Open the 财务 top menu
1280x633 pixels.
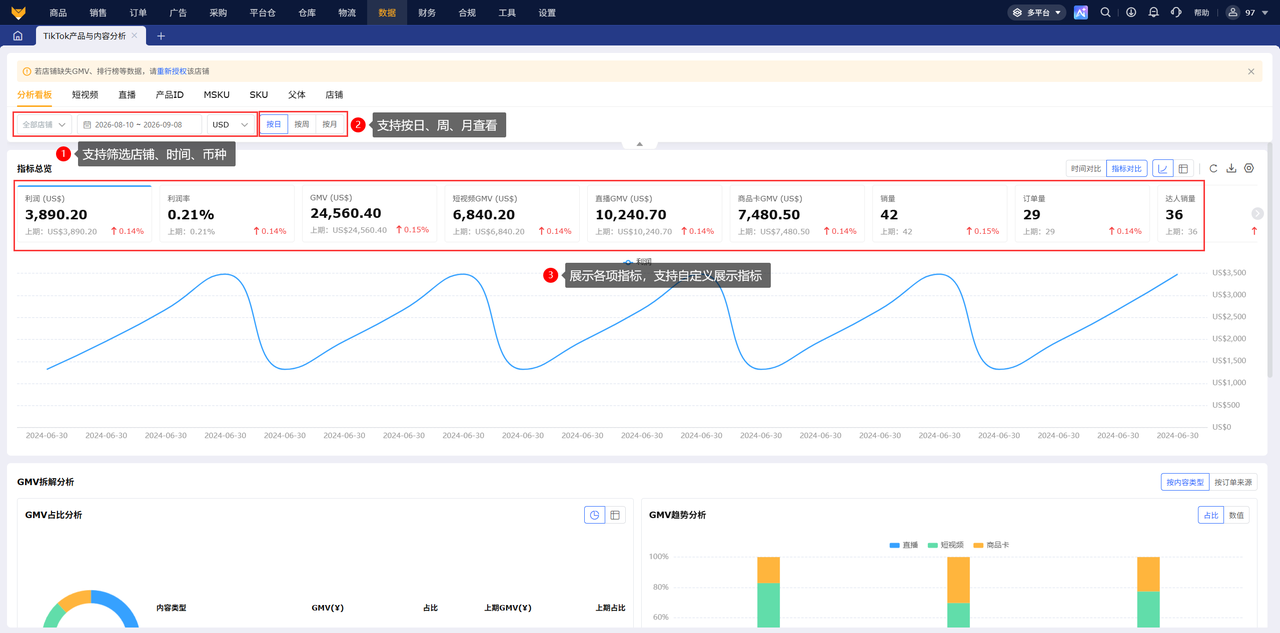click(x=427, y=13)
